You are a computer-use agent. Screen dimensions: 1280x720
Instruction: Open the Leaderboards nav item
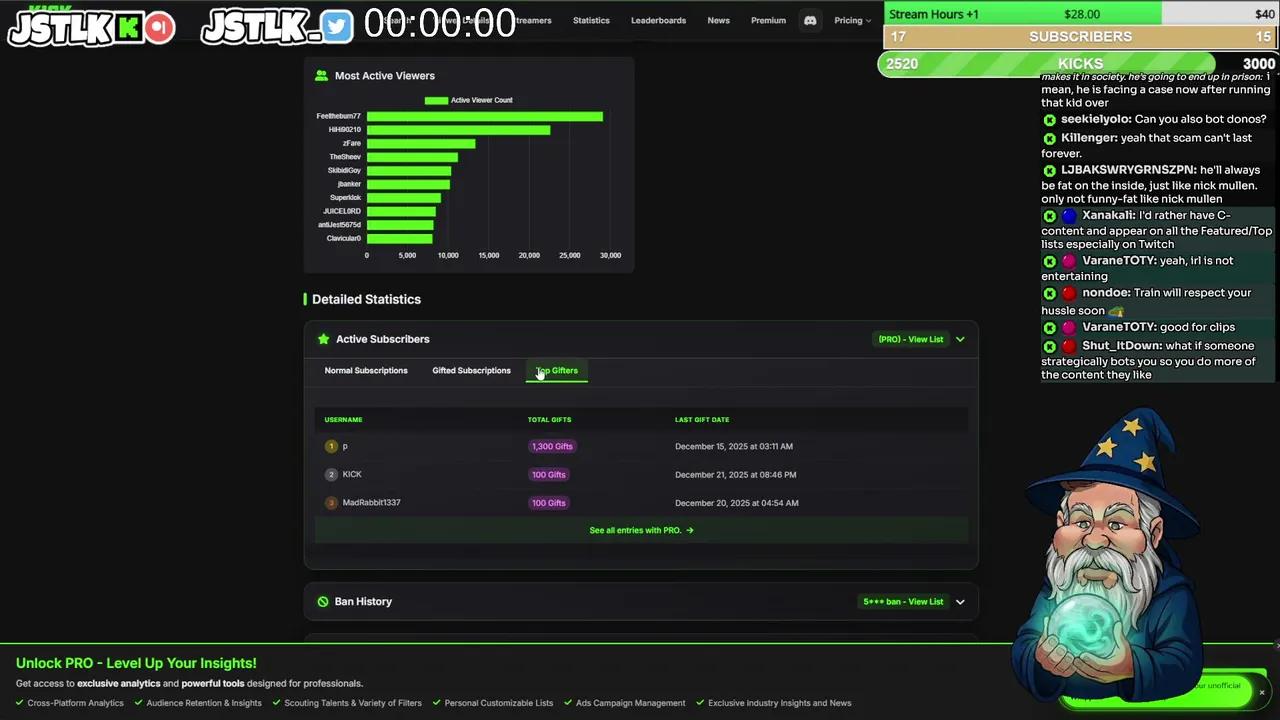click(x=658, y=20)
